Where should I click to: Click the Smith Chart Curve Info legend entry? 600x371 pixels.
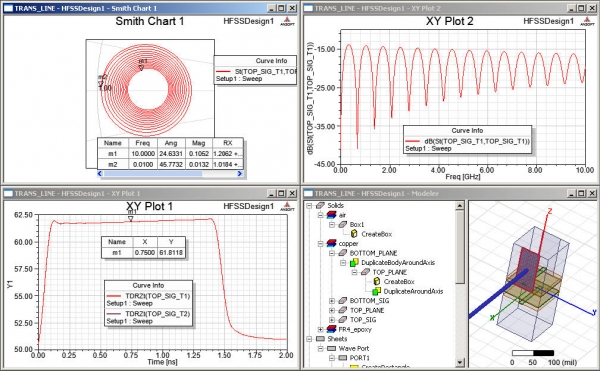256,71
